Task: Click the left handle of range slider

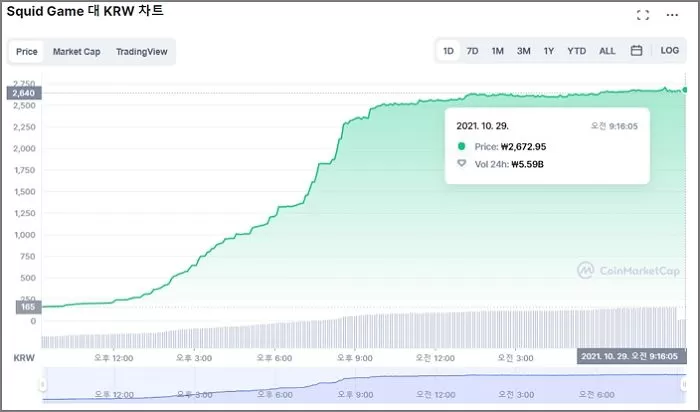Action: pyautogui.click(x=42, y=384)
